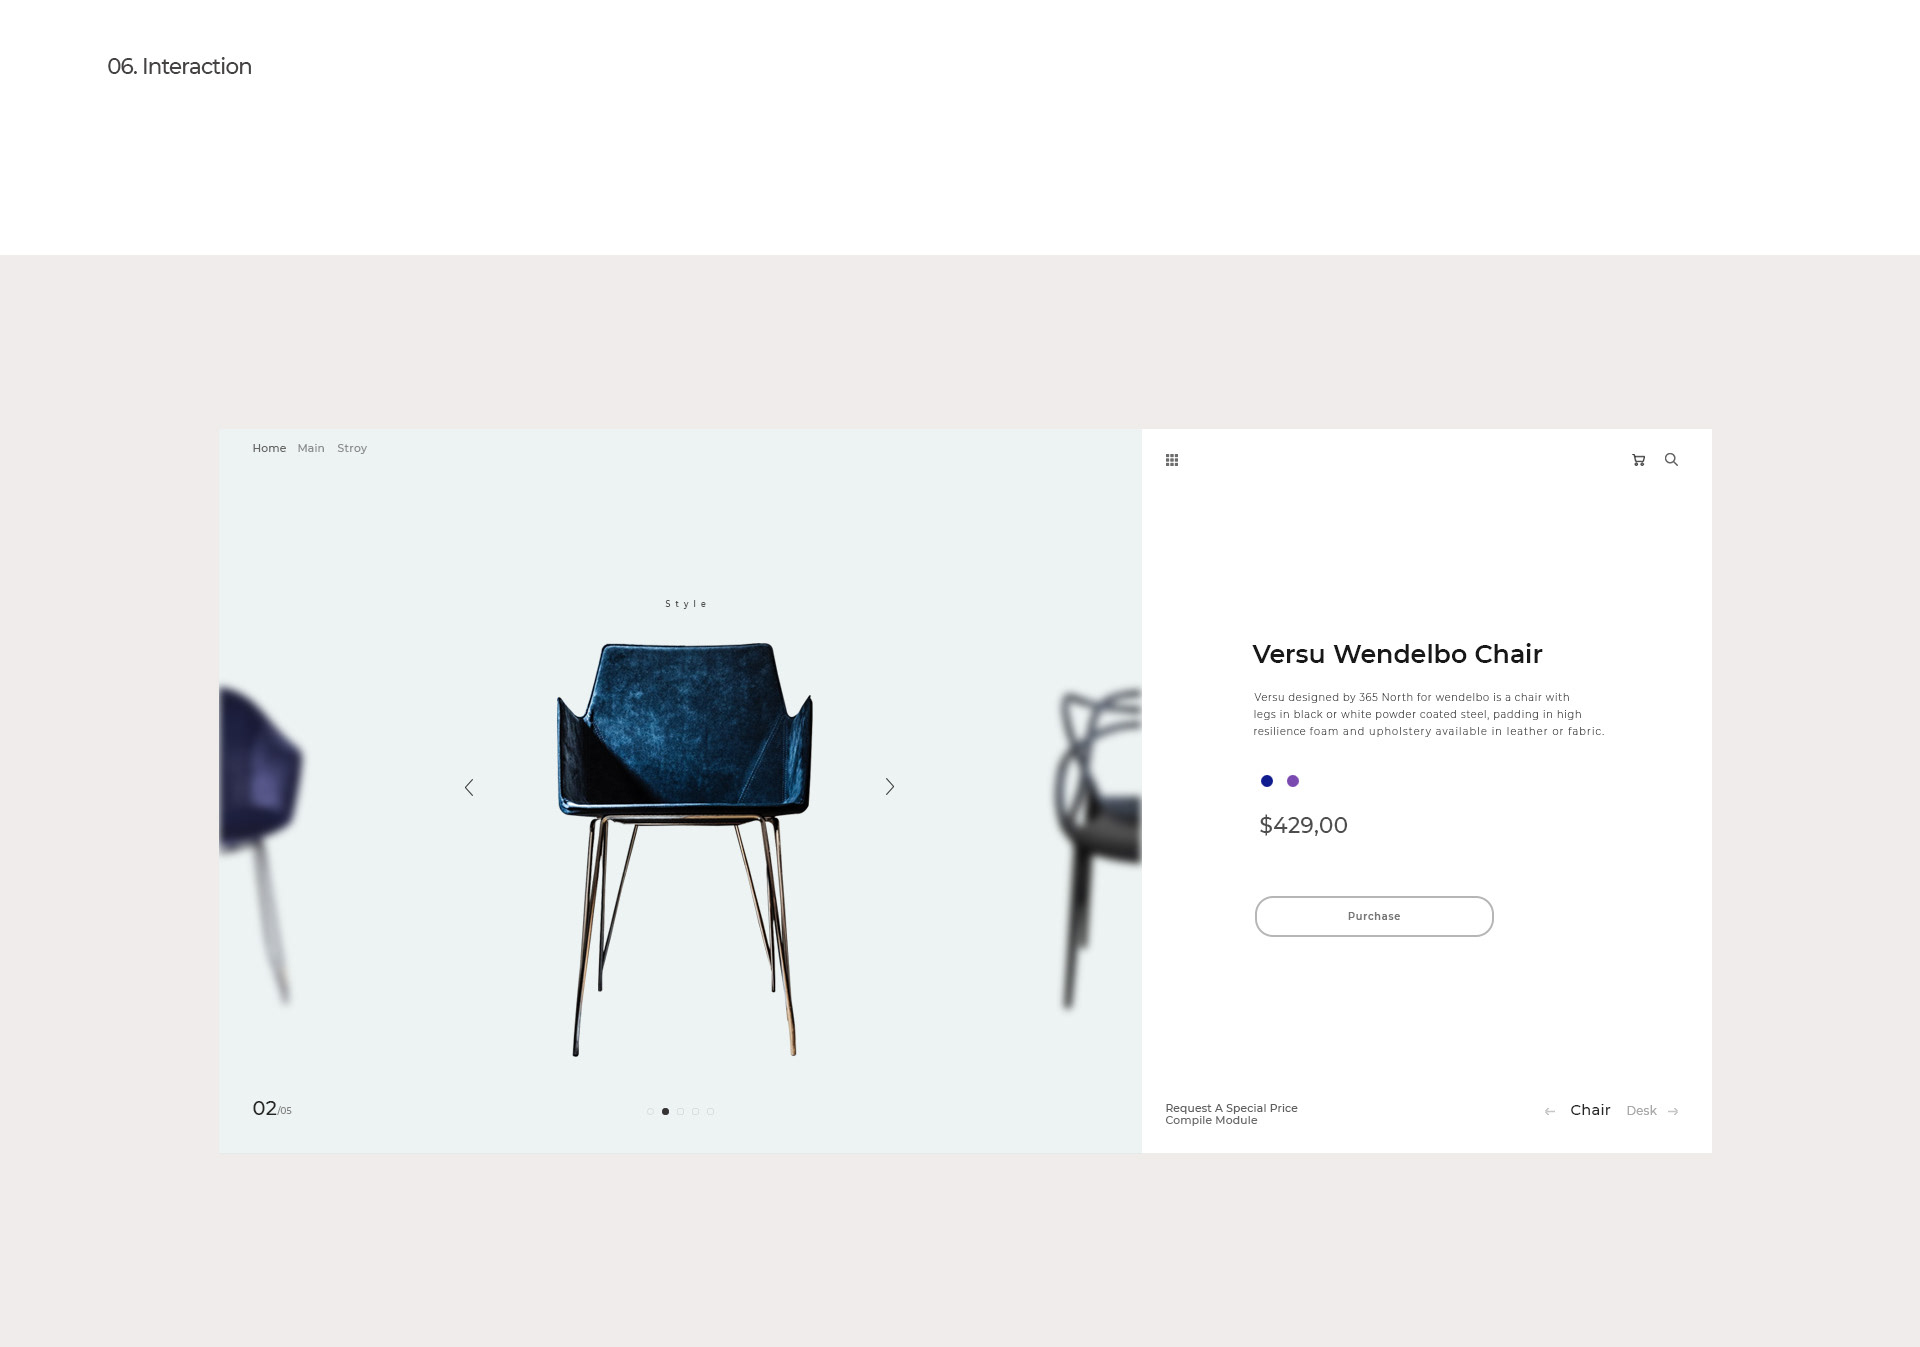This screenshot has width=1920, height=1347.
Task: Choose the dark blue color swatch
Action: (1267, 781)
